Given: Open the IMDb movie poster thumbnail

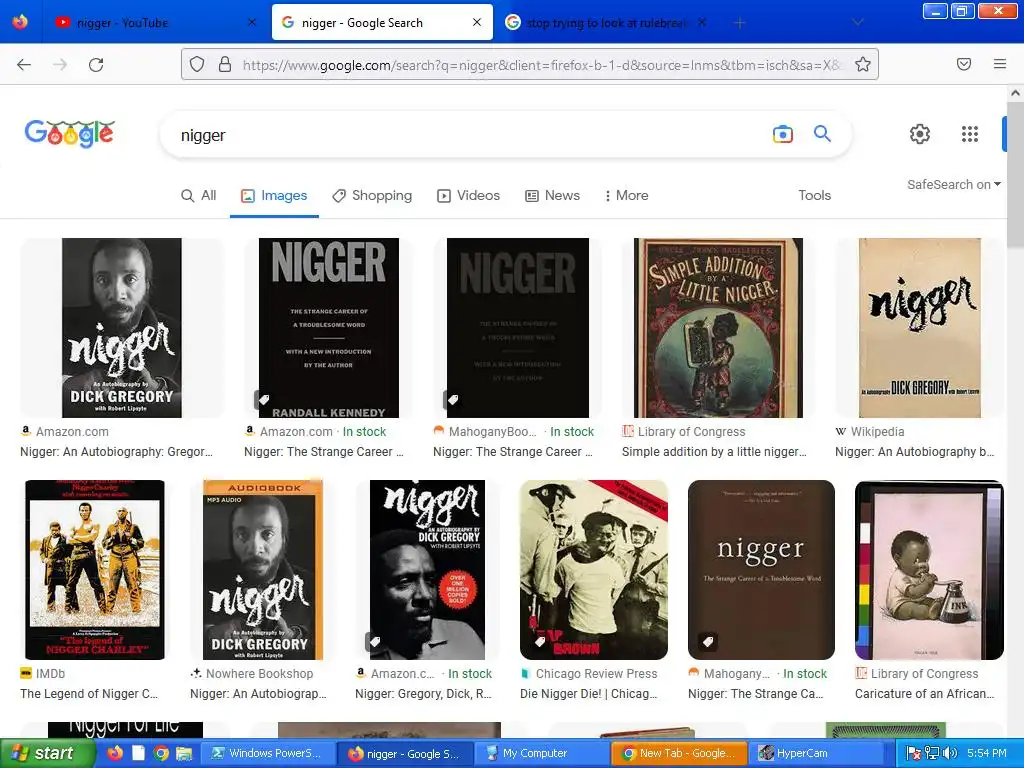Looking at the screenshot, I should pos(95,569).
